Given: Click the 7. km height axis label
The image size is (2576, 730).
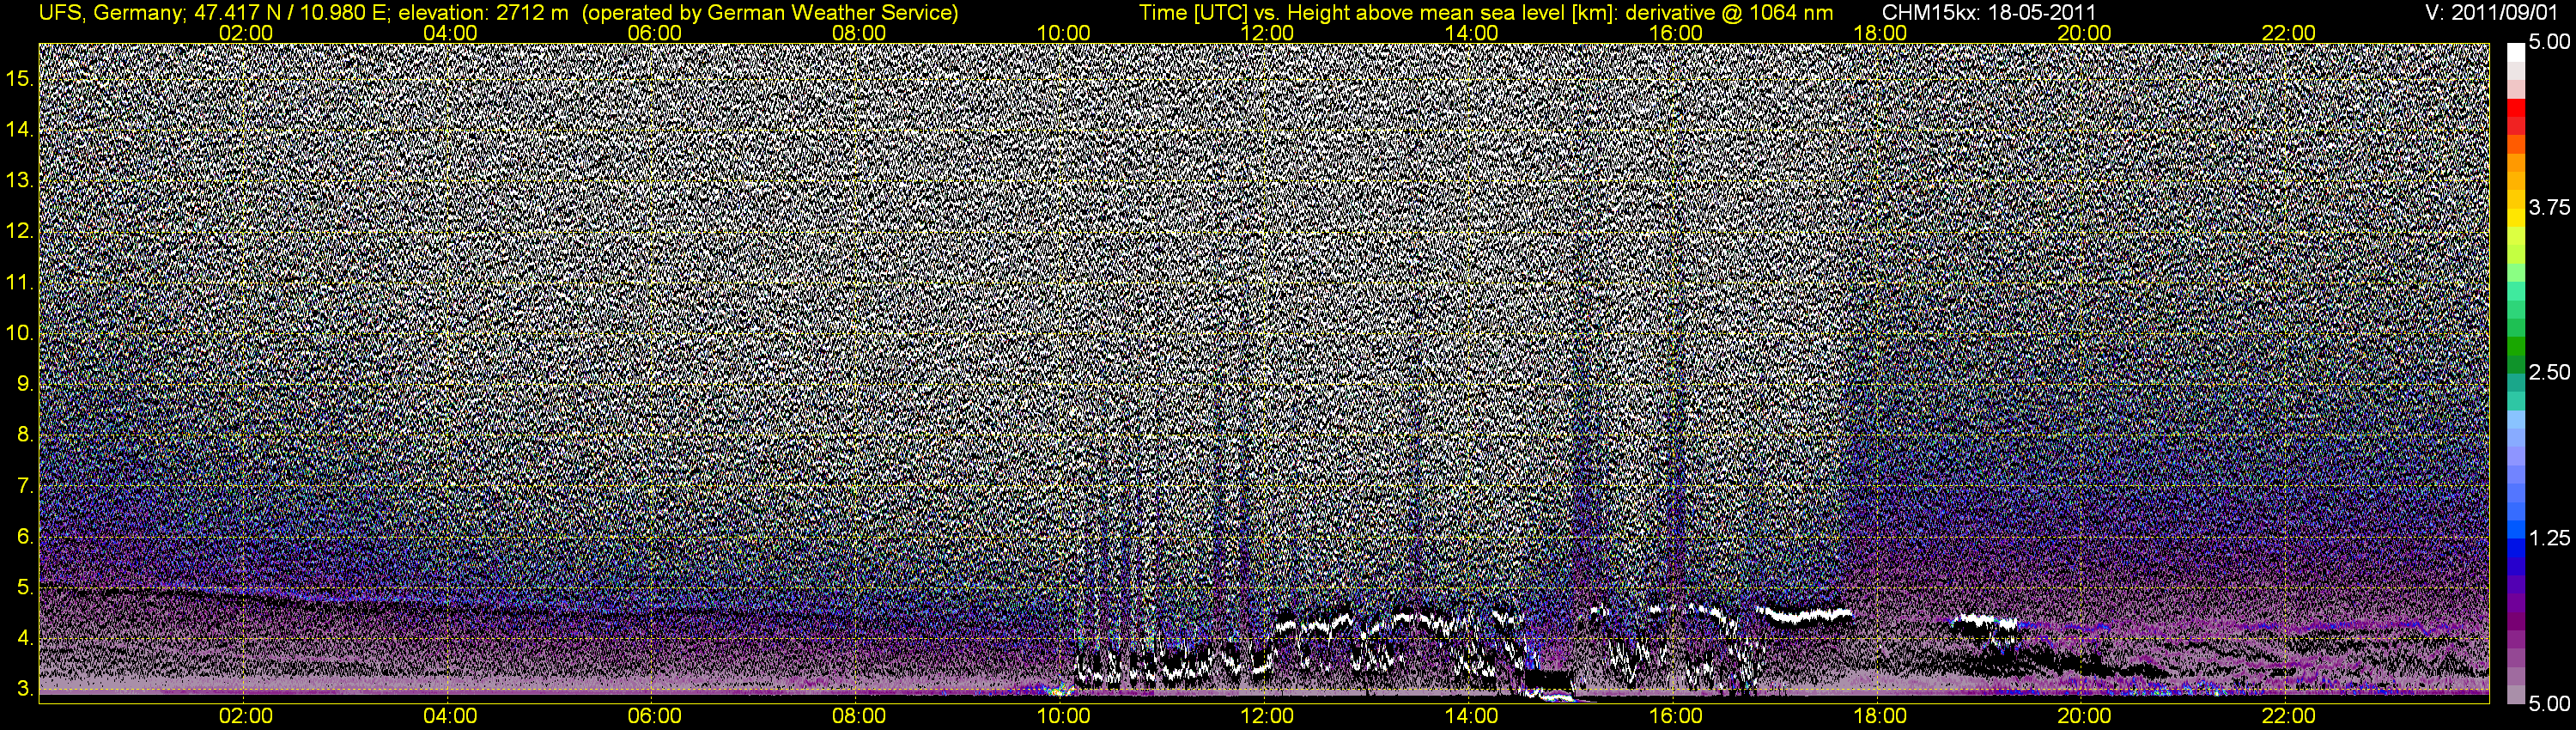Looking at the screenshot, I should 25,486.
